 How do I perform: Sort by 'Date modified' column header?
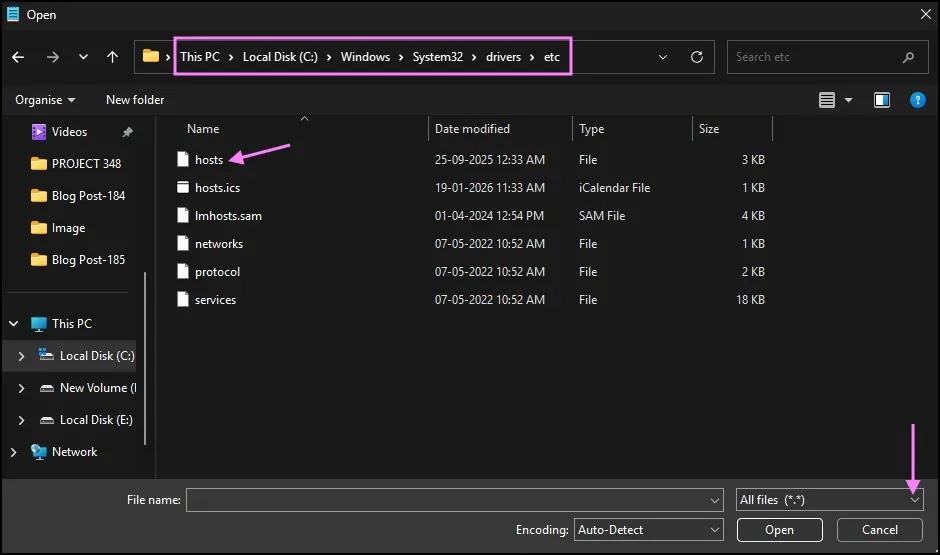point(472,129)
